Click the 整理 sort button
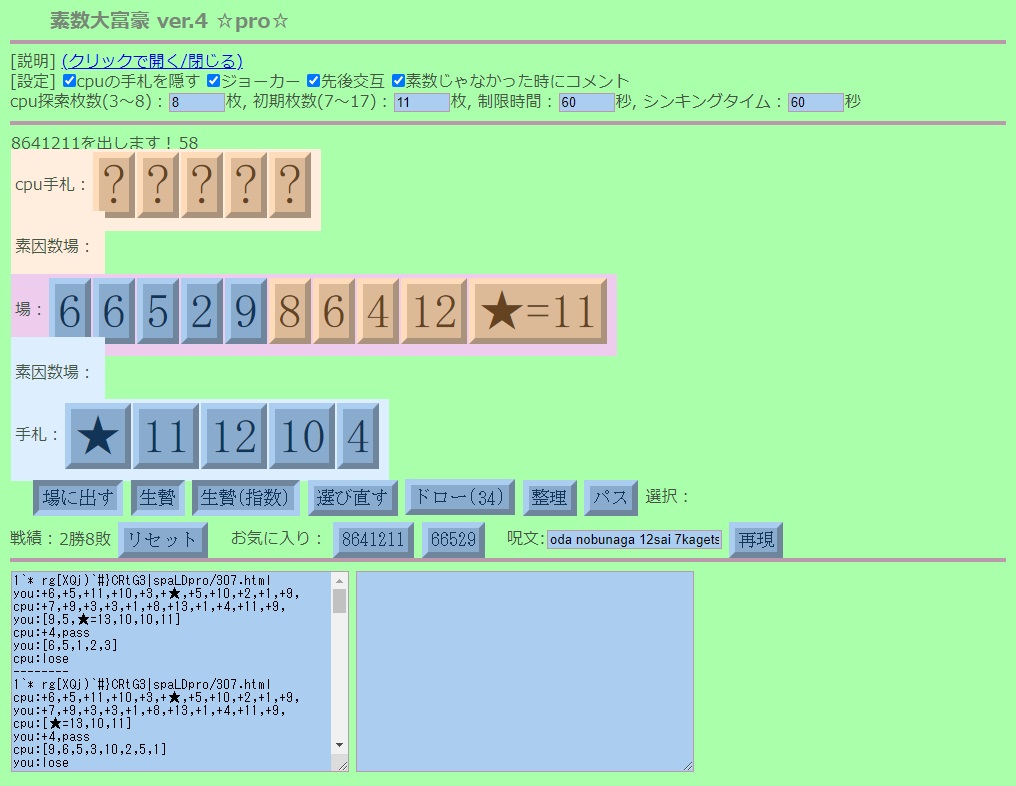 click(x=549, y=498)
